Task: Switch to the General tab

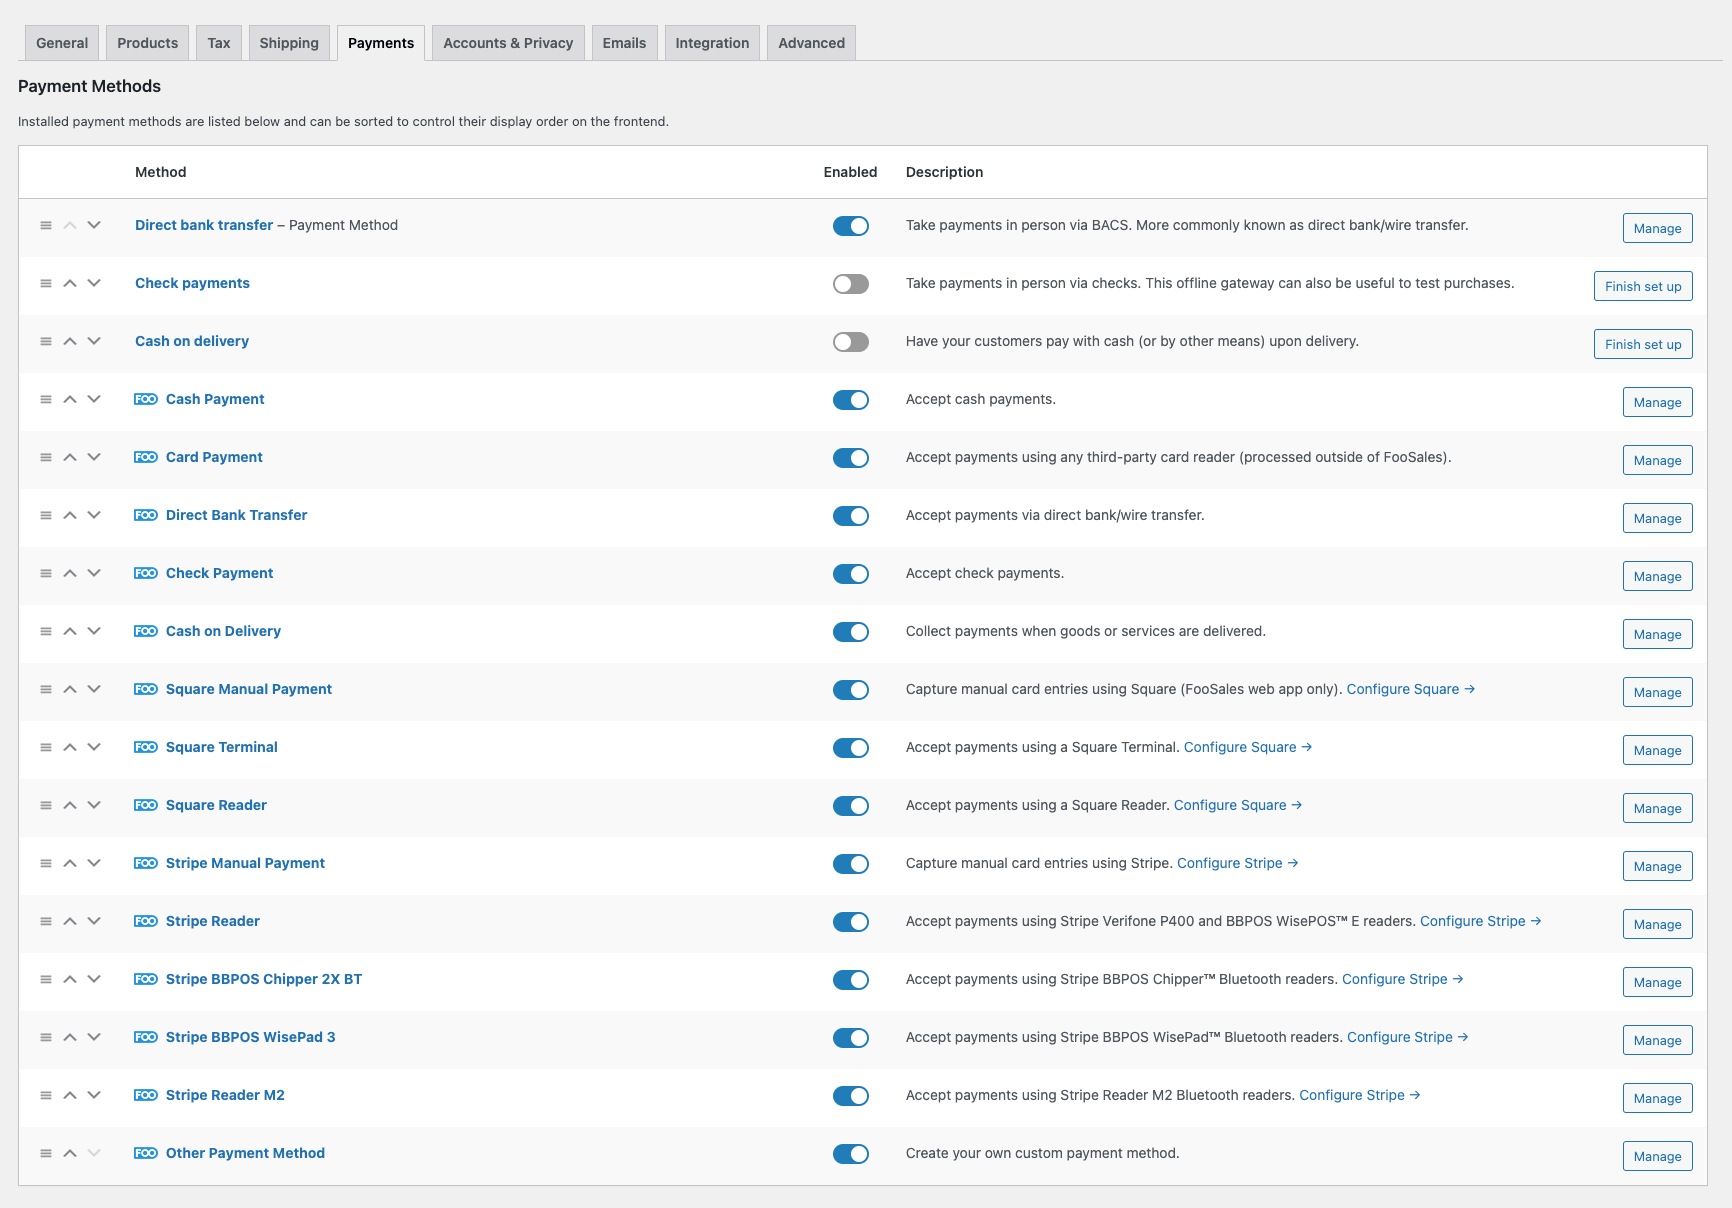Action: point(62,43)
